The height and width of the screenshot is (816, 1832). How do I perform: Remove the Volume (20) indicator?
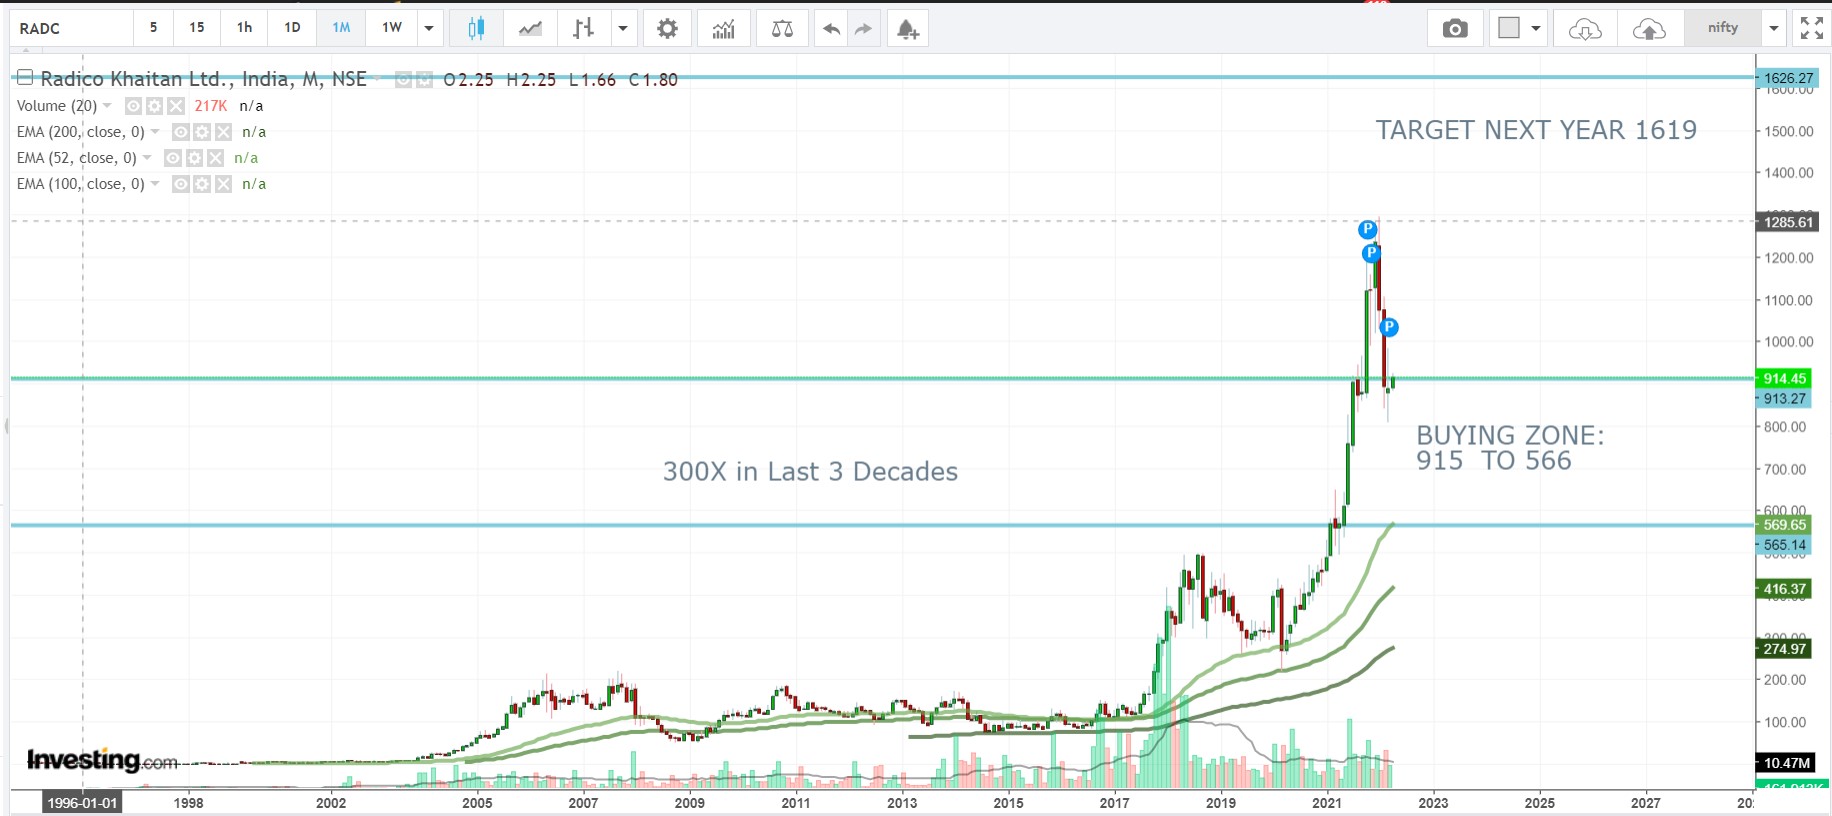tap(176, 106)
